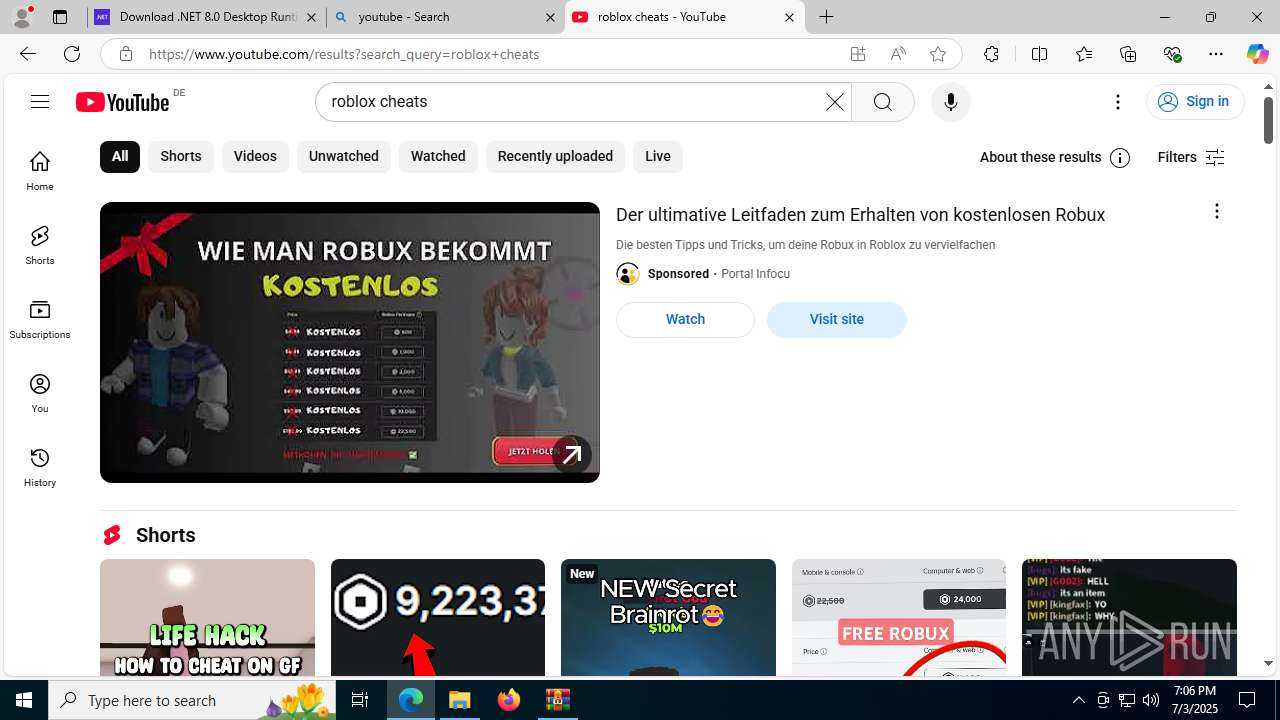Click the Visit site button
Screen dimensions: 1280x720
coord(836,320)
